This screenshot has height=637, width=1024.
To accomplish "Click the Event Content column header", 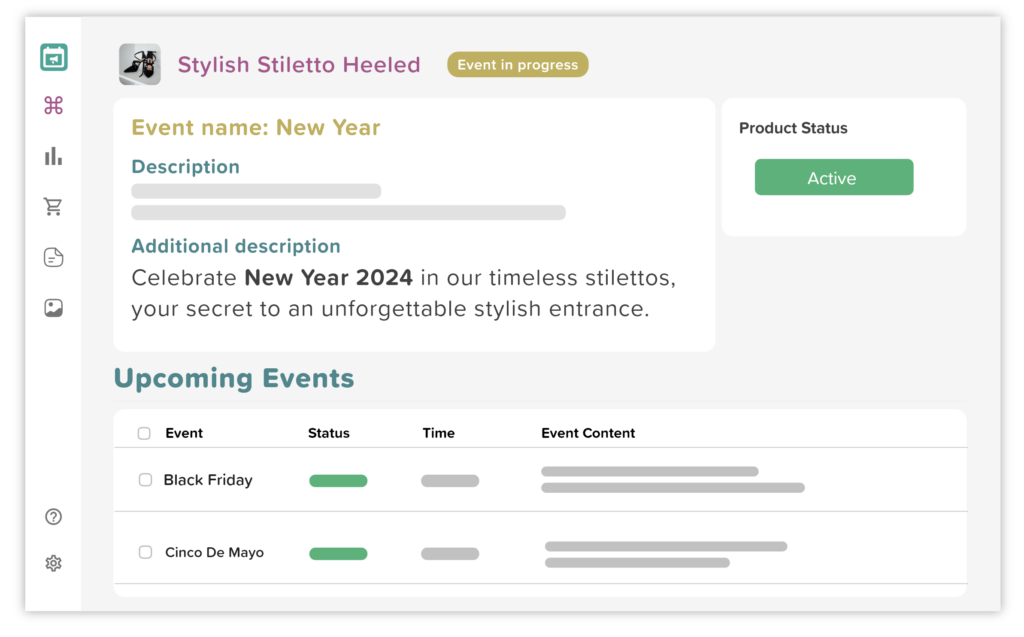I will coord(588,433).
